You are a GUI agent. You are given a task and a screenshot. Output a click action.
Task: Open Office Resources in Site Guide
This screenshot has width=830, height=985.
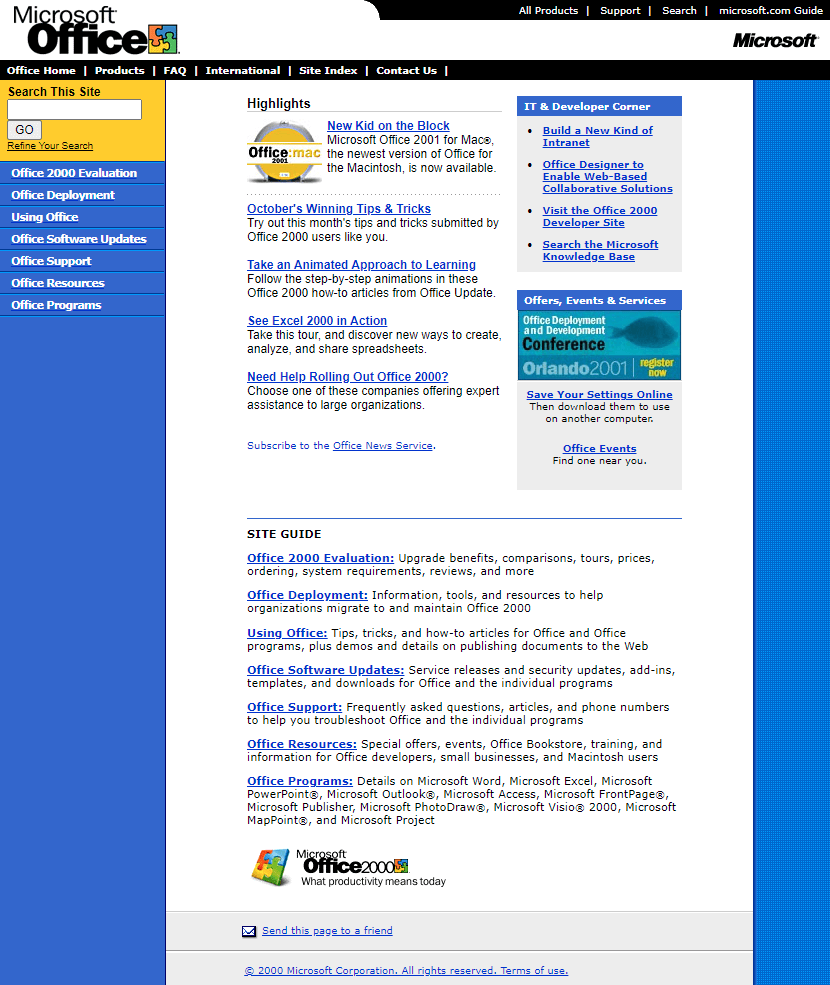pos(302,744)
